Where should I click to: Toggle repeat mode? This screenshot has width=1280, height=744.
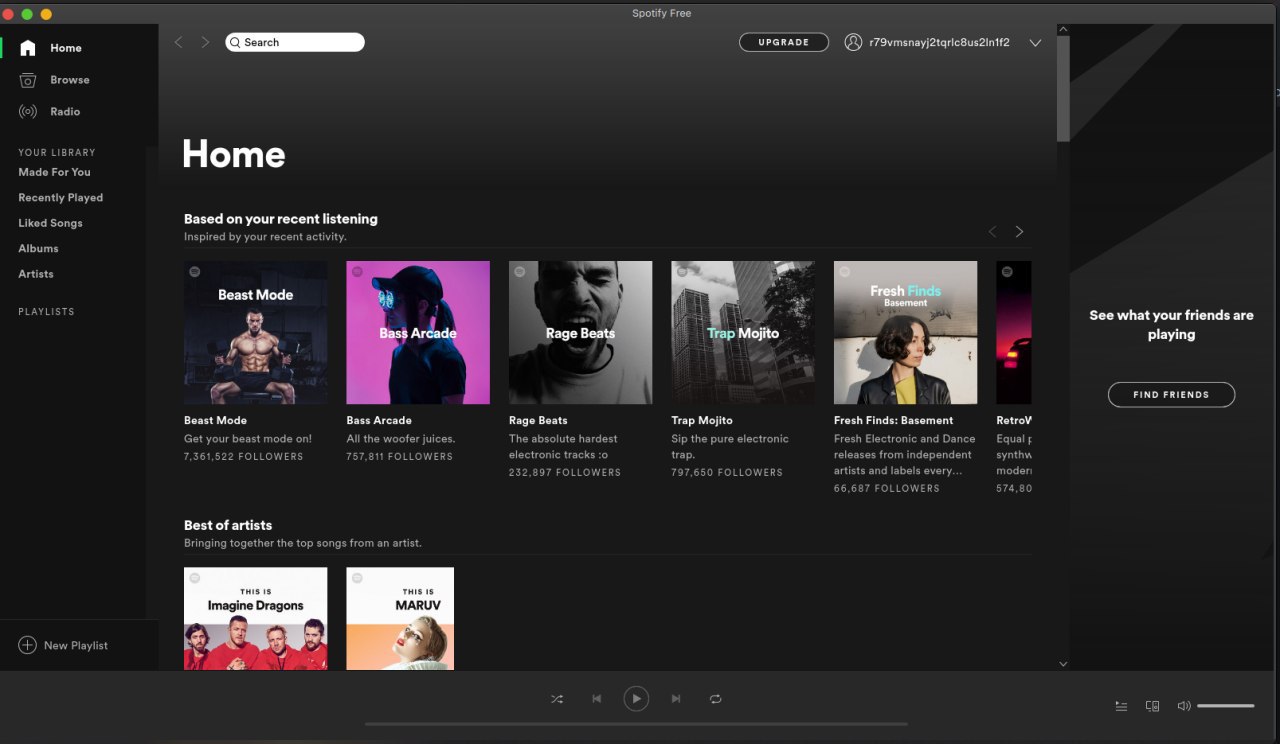(715, 699)
